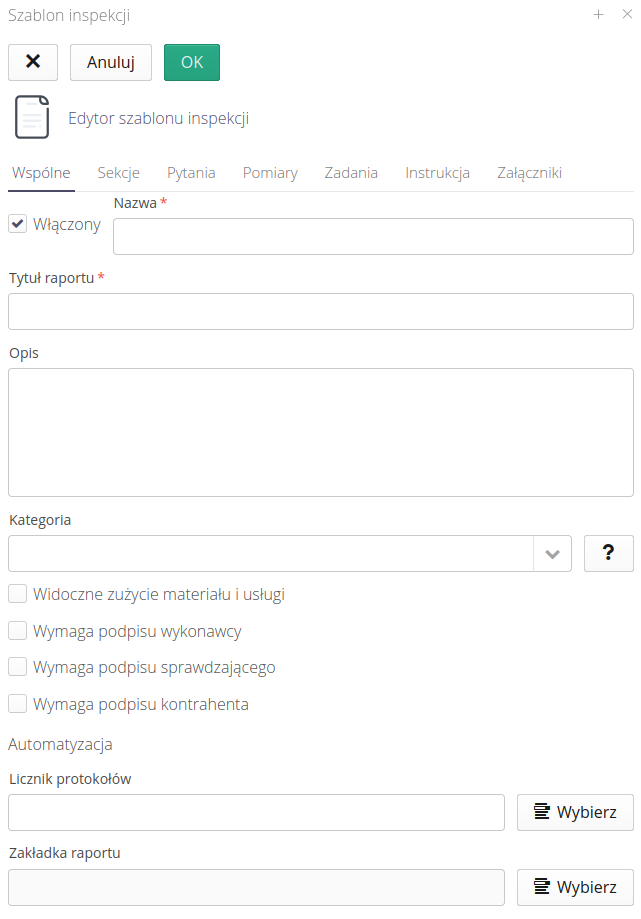This screenshot has width=641, height=919.
Task: Focus the Nazwa input field
Action: click(373, 237)
